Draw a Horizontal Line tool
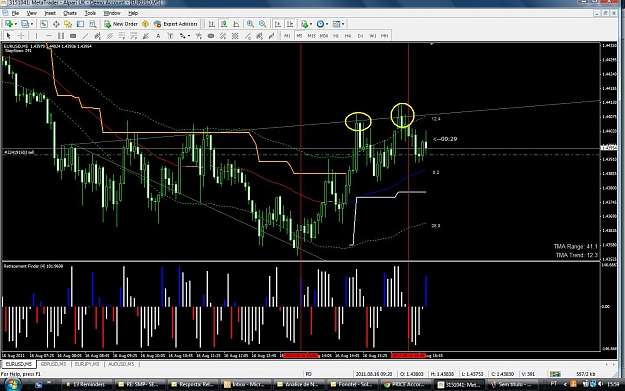Viewport: 625px width, 391px height. (x=49, y=36)
